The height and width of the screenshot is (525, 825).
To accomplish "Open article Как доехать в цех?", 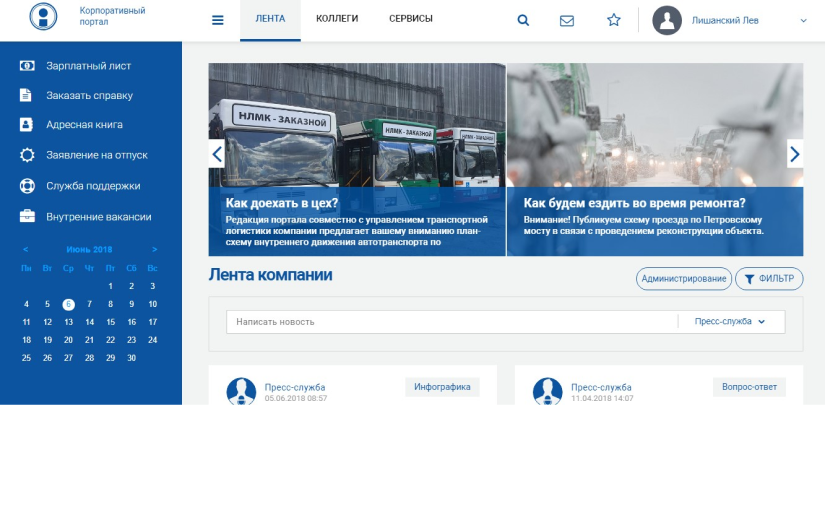I will point(282,203).
